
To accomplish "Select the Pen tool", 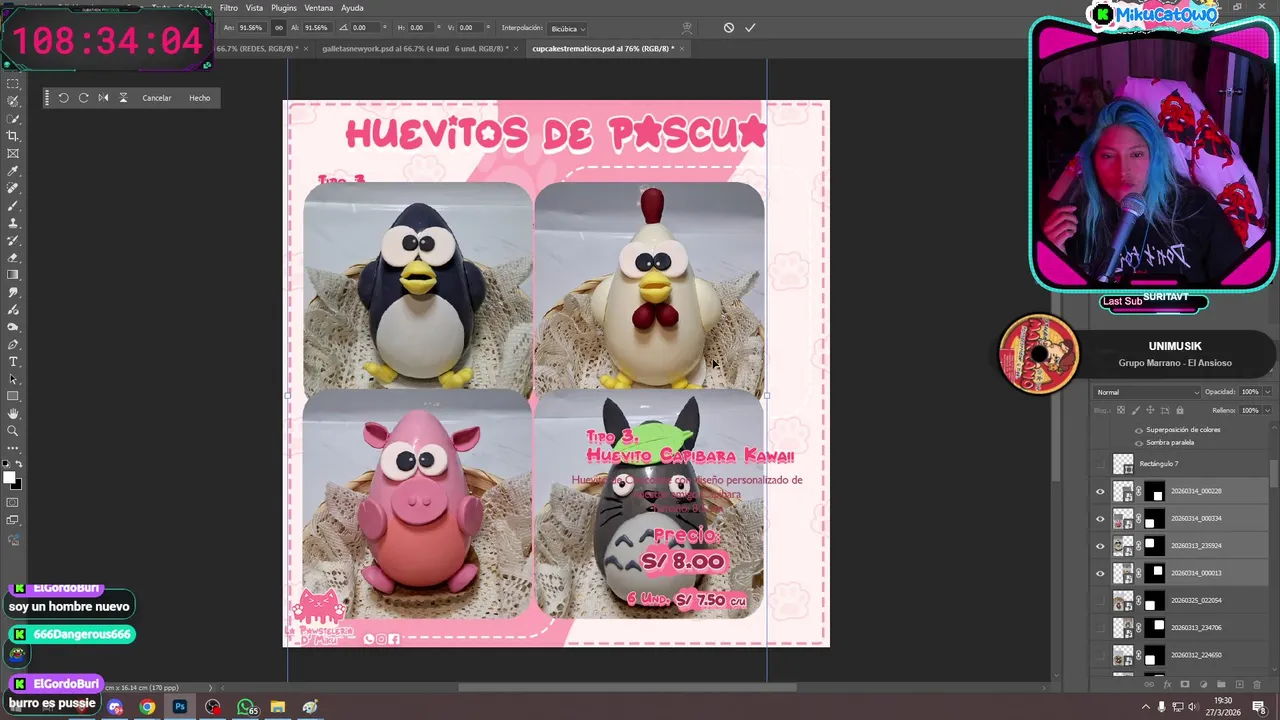I will pos(13,344).
